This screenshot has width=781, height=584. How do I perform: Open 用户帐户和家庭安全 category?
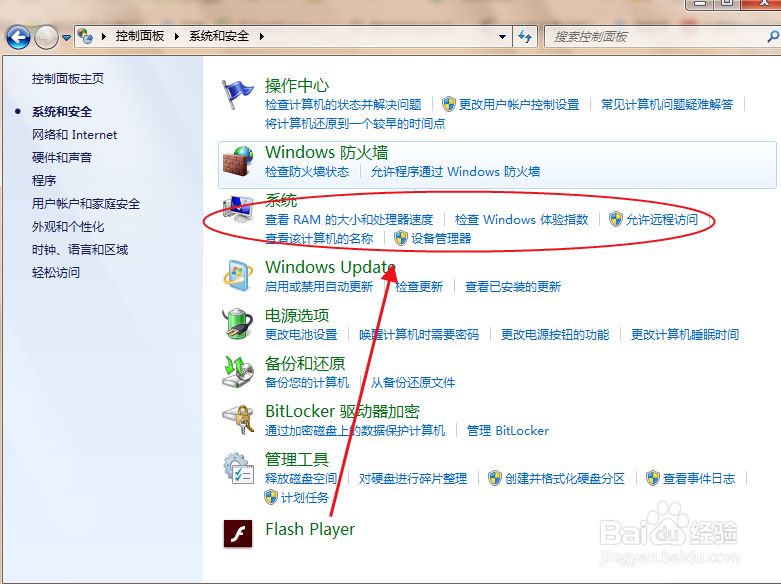(x=86, y=203)
